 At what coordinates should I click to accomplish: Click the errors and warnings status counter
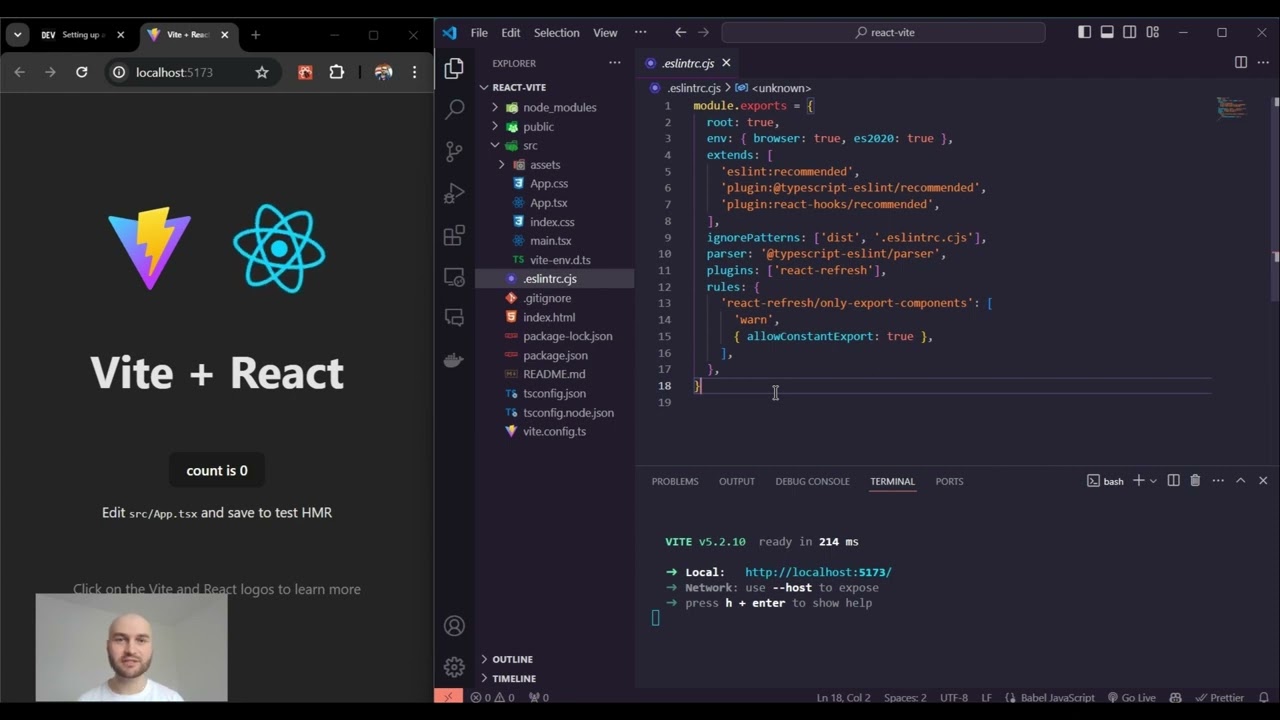tap(492, 697)
